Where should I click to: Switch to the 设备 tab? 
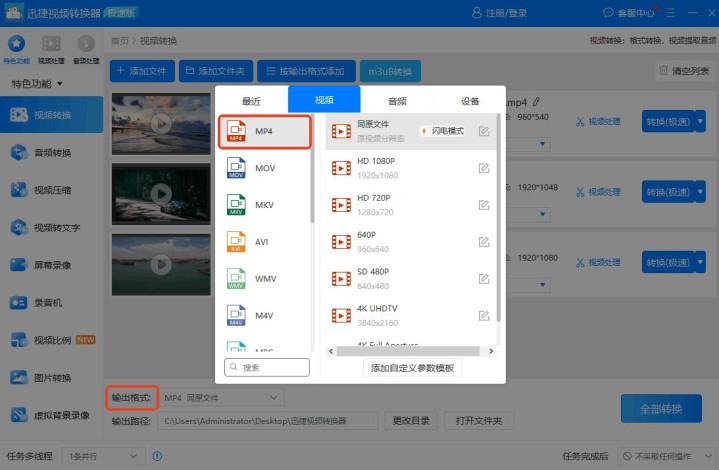coord(470,100)
